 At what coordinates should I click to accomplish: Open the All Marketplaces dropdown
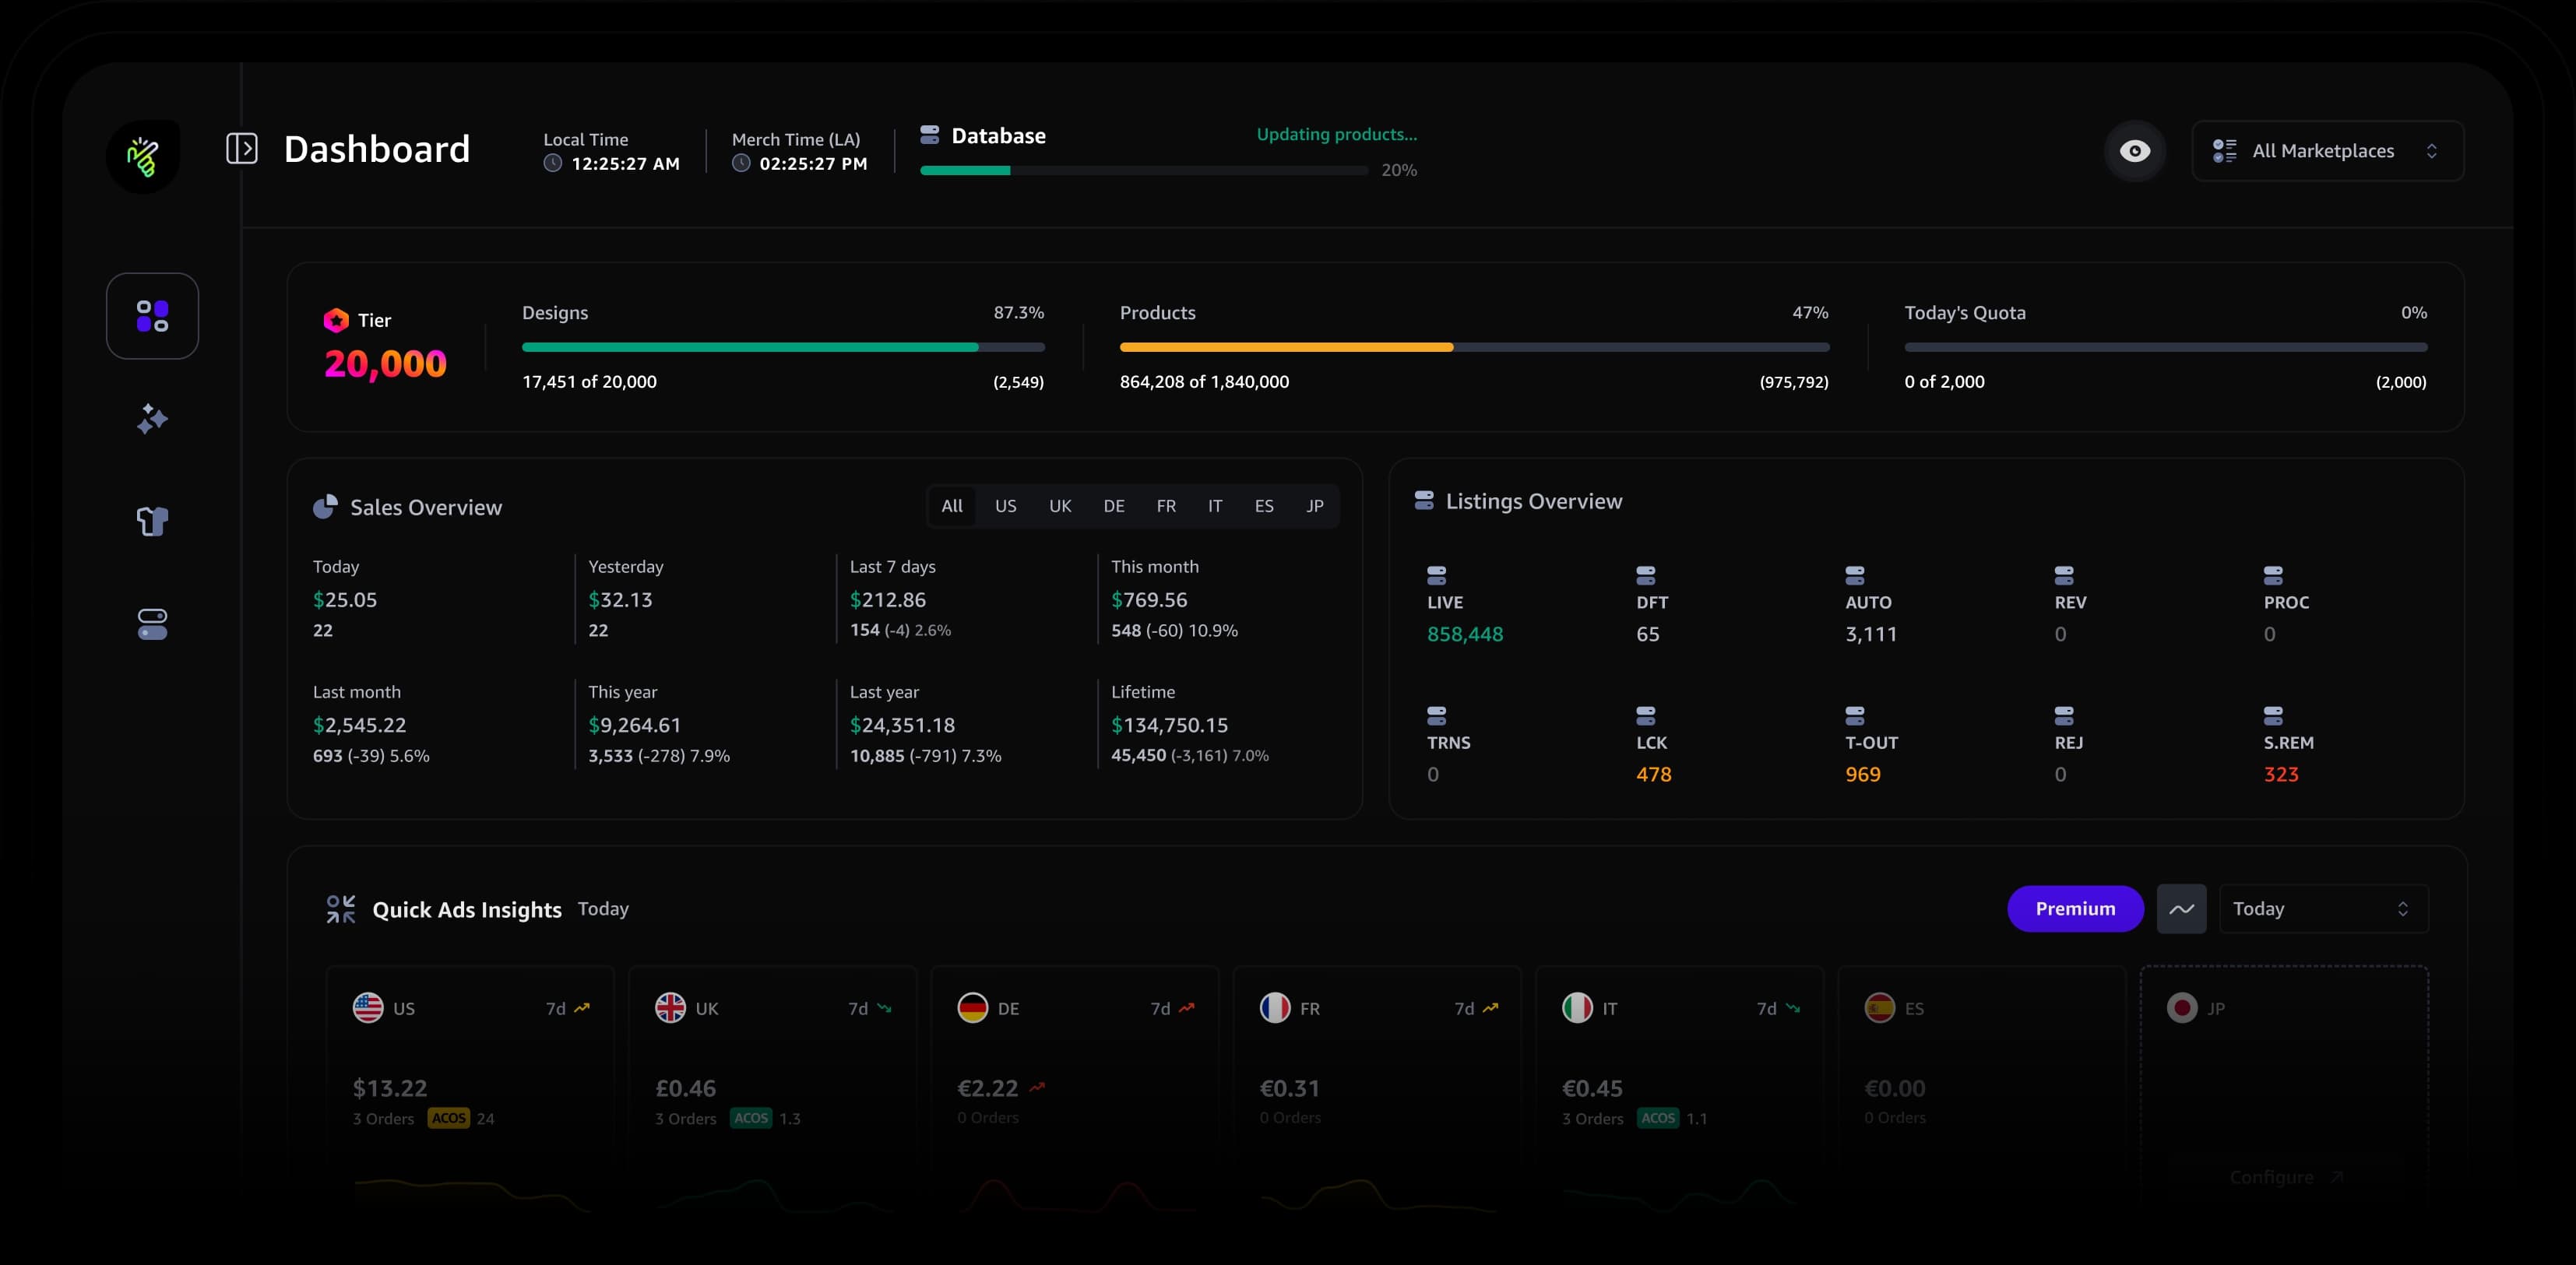[2328, 151]
